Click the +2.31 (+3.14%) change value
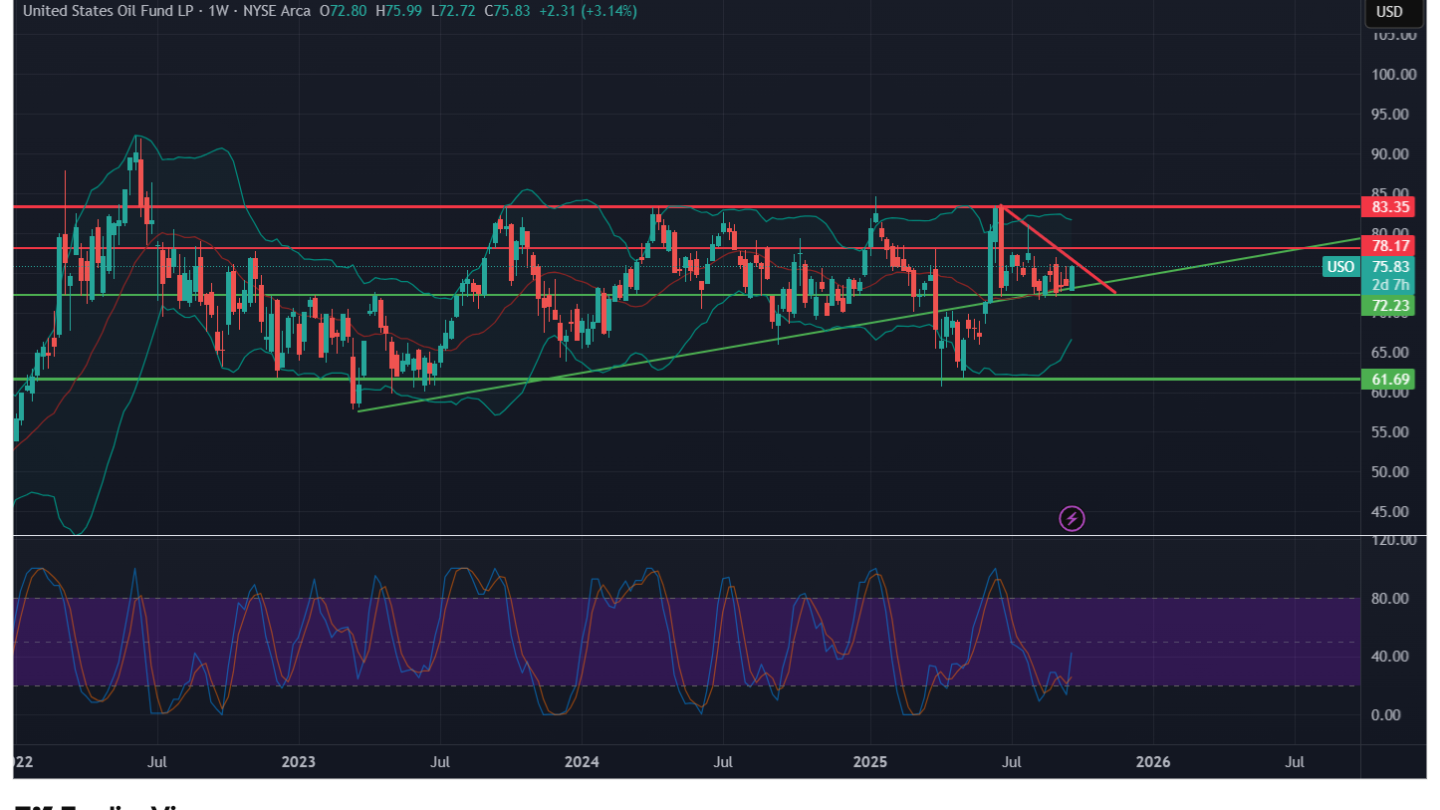The width and height of the screenshot is (1440, 810). [587, 11]
